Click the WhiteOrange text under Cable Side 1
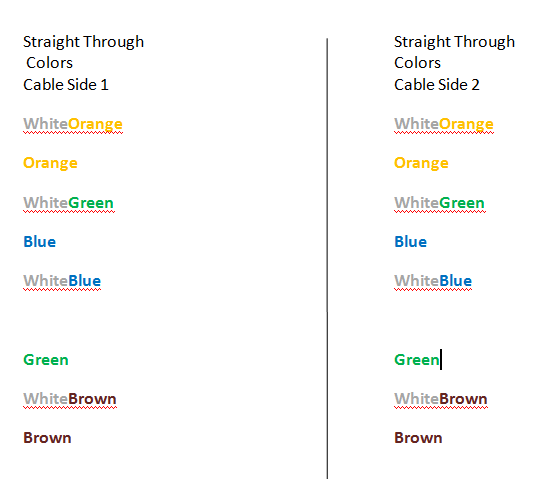Screen dimensions: 560x479 pos(73,125)
